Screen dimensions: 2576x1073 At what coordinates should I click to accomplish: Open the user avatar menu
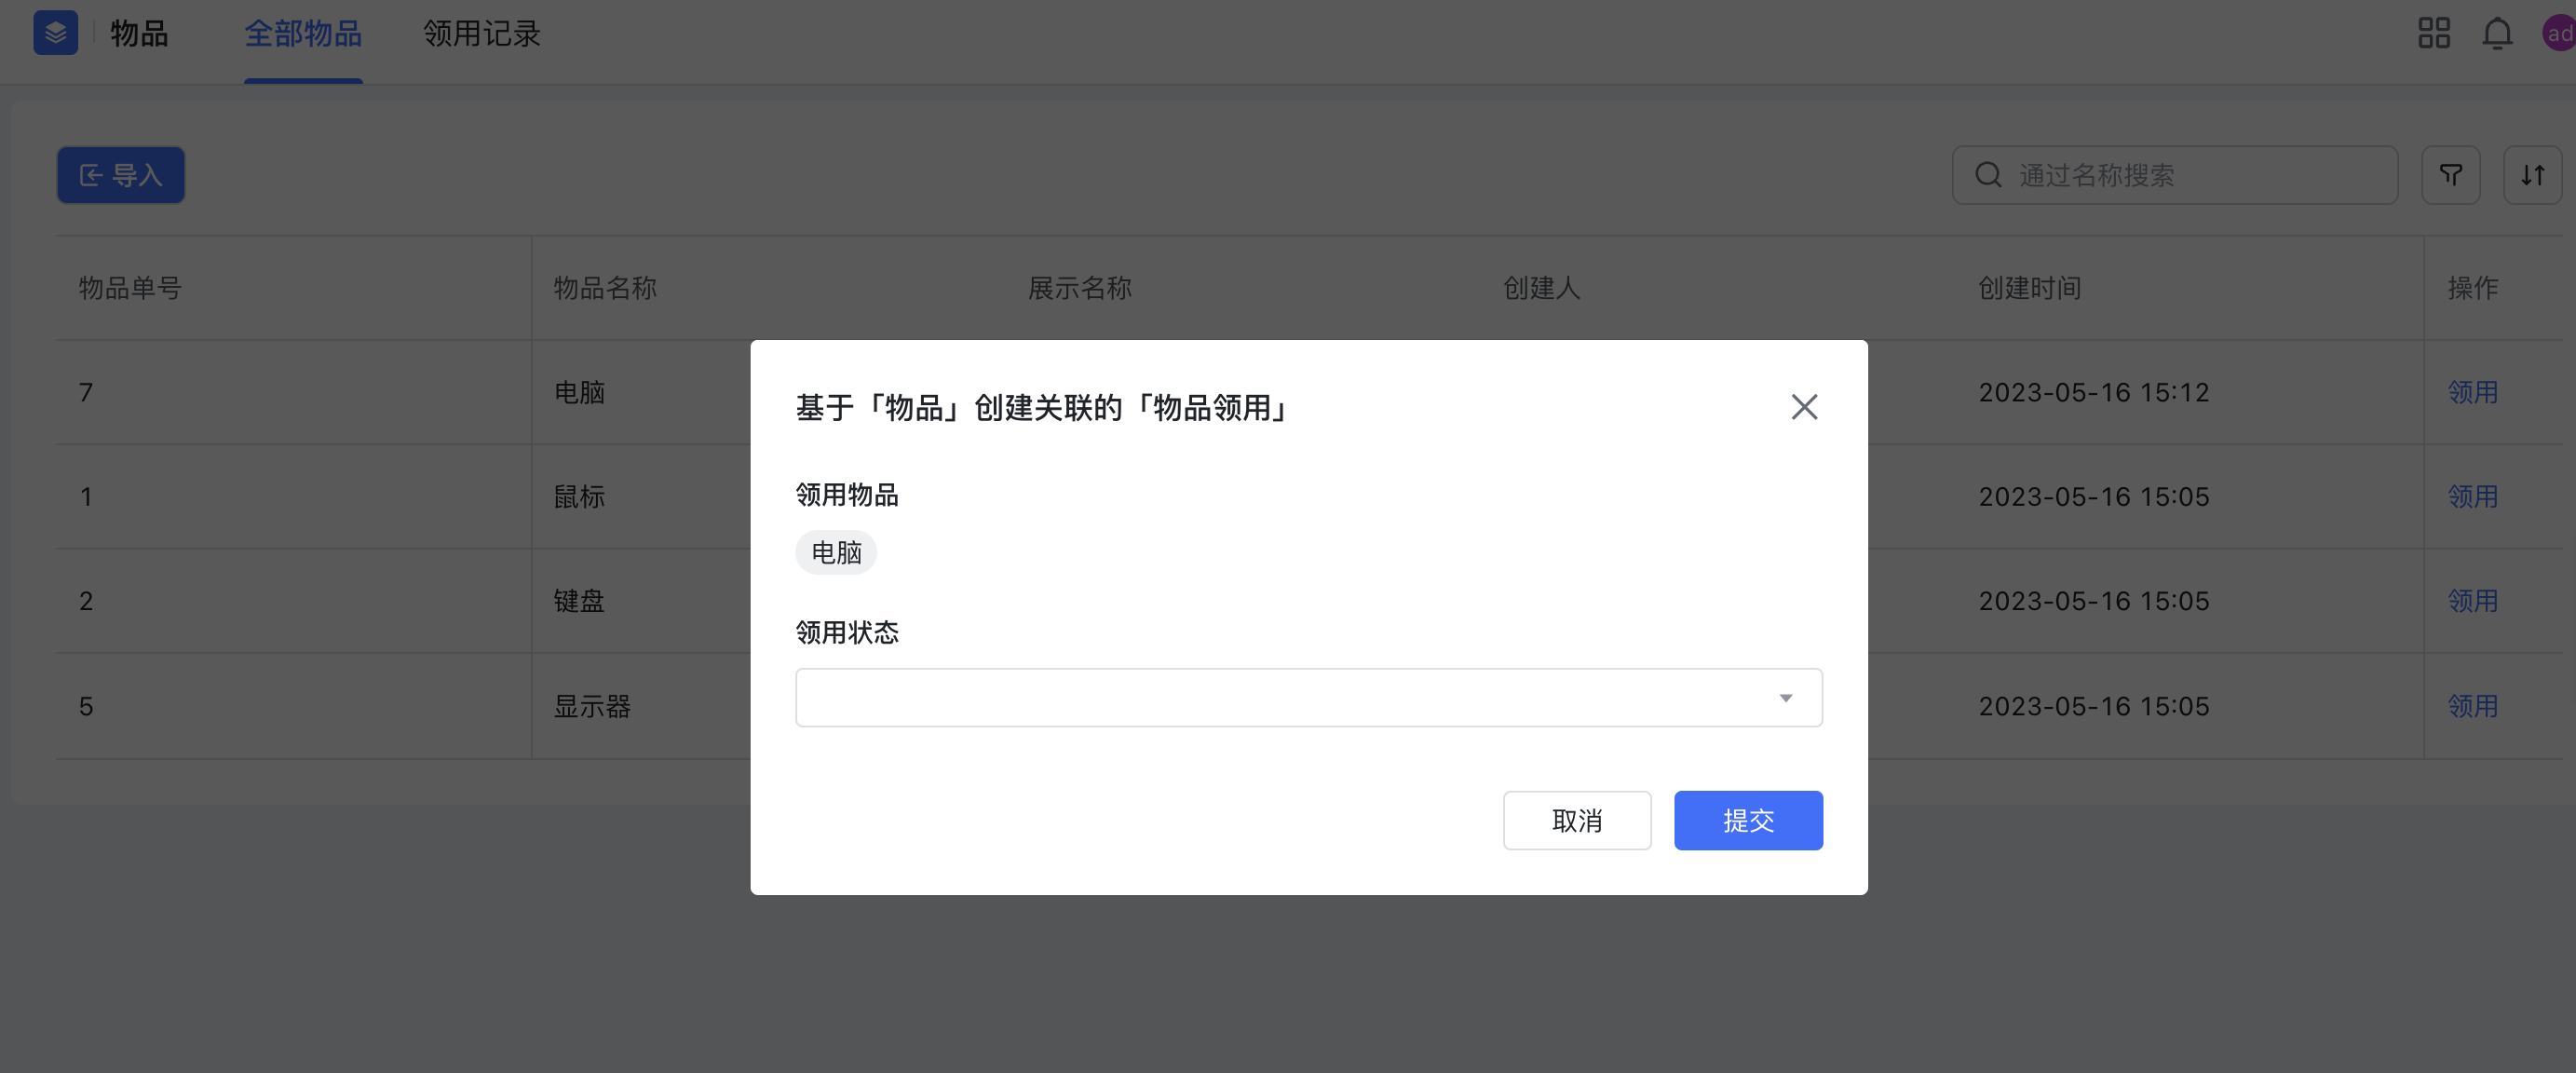coord(2559,33)
